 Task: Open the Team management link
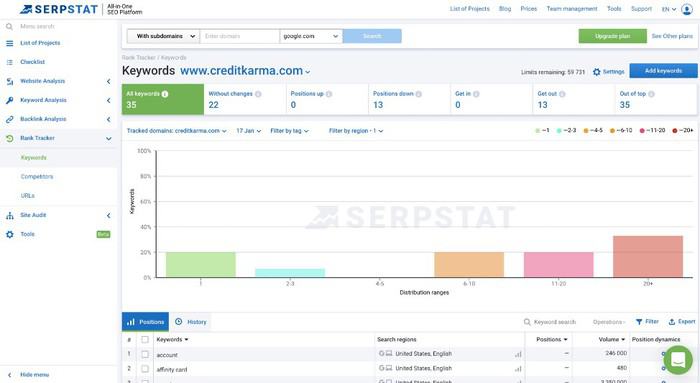[x=572, y=8]
